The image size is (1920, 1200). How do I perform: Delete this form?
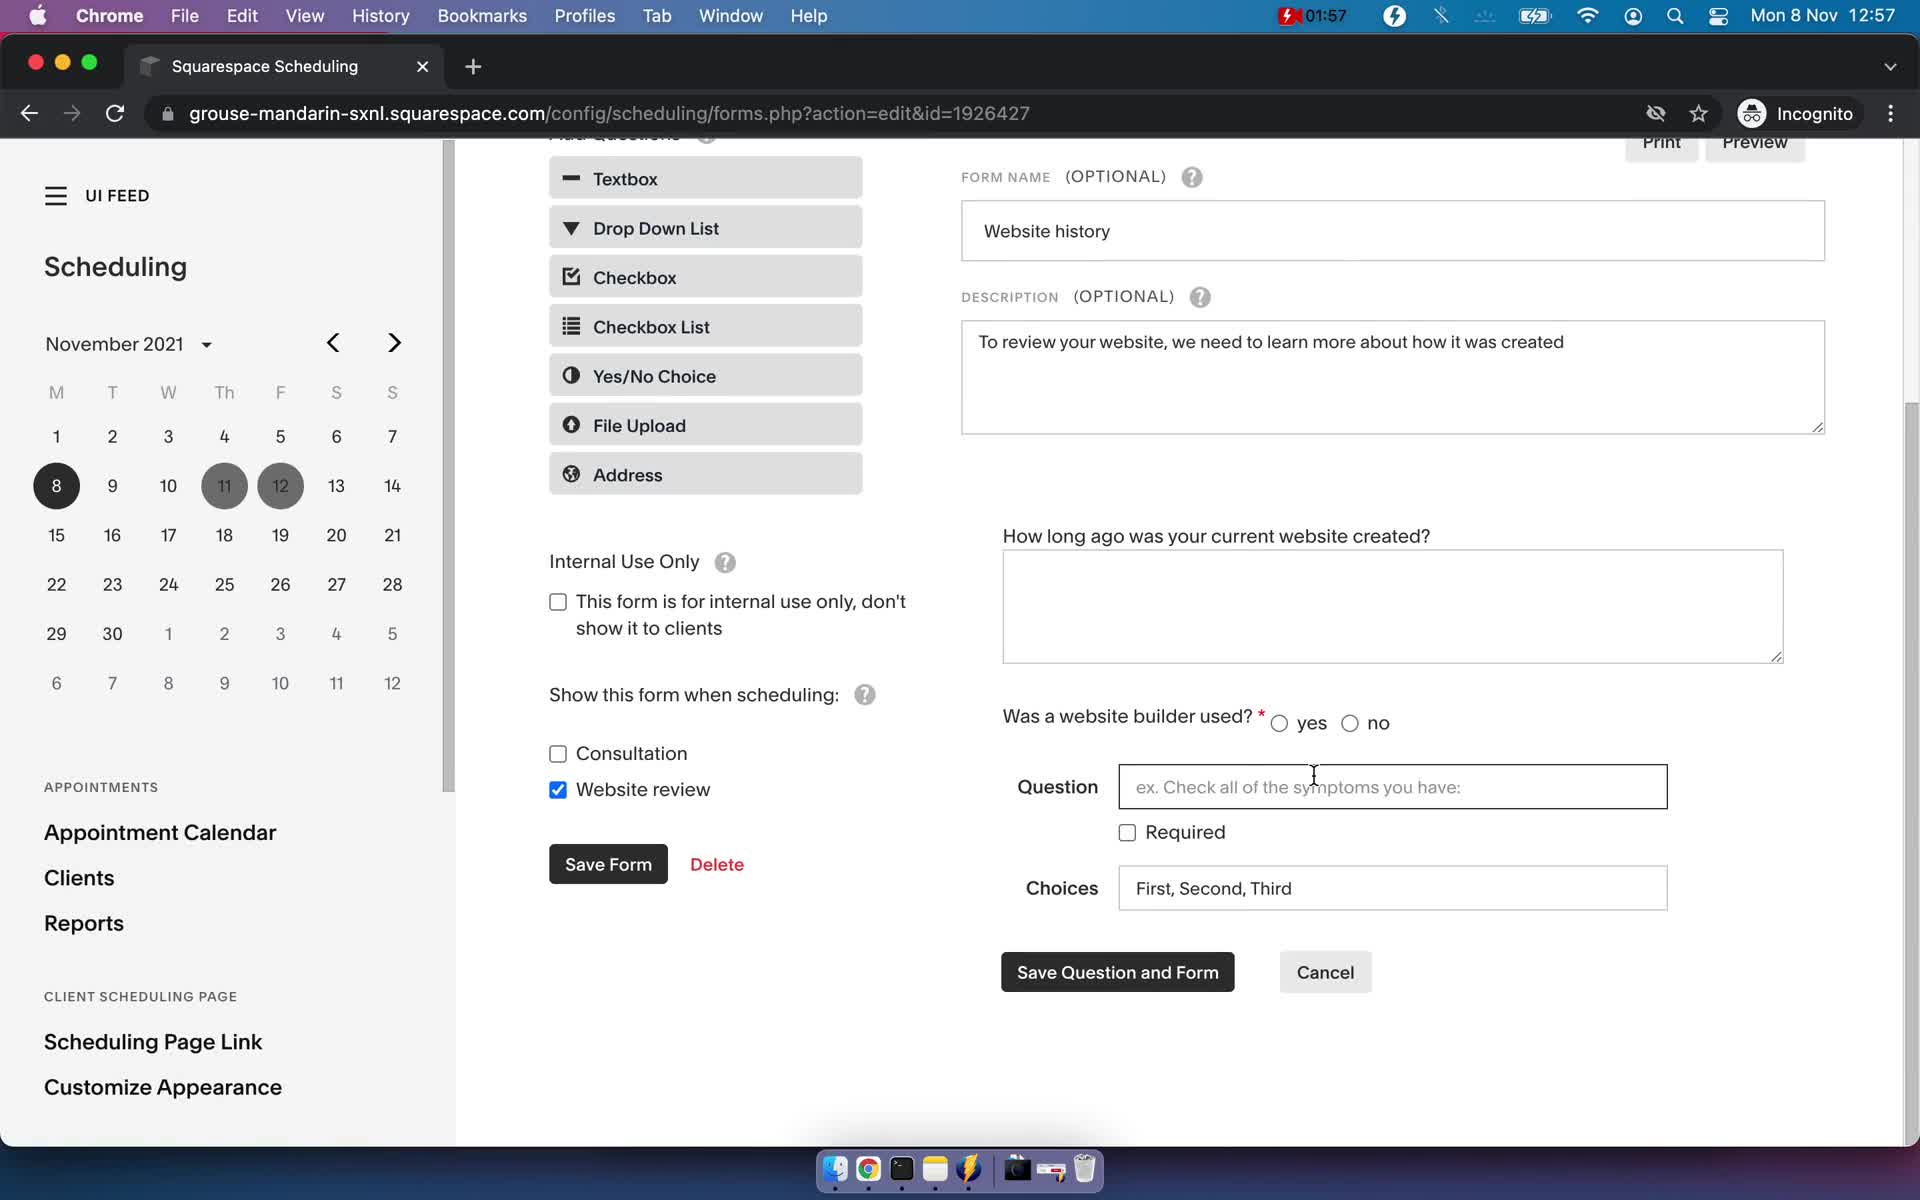tap(717, 865)
